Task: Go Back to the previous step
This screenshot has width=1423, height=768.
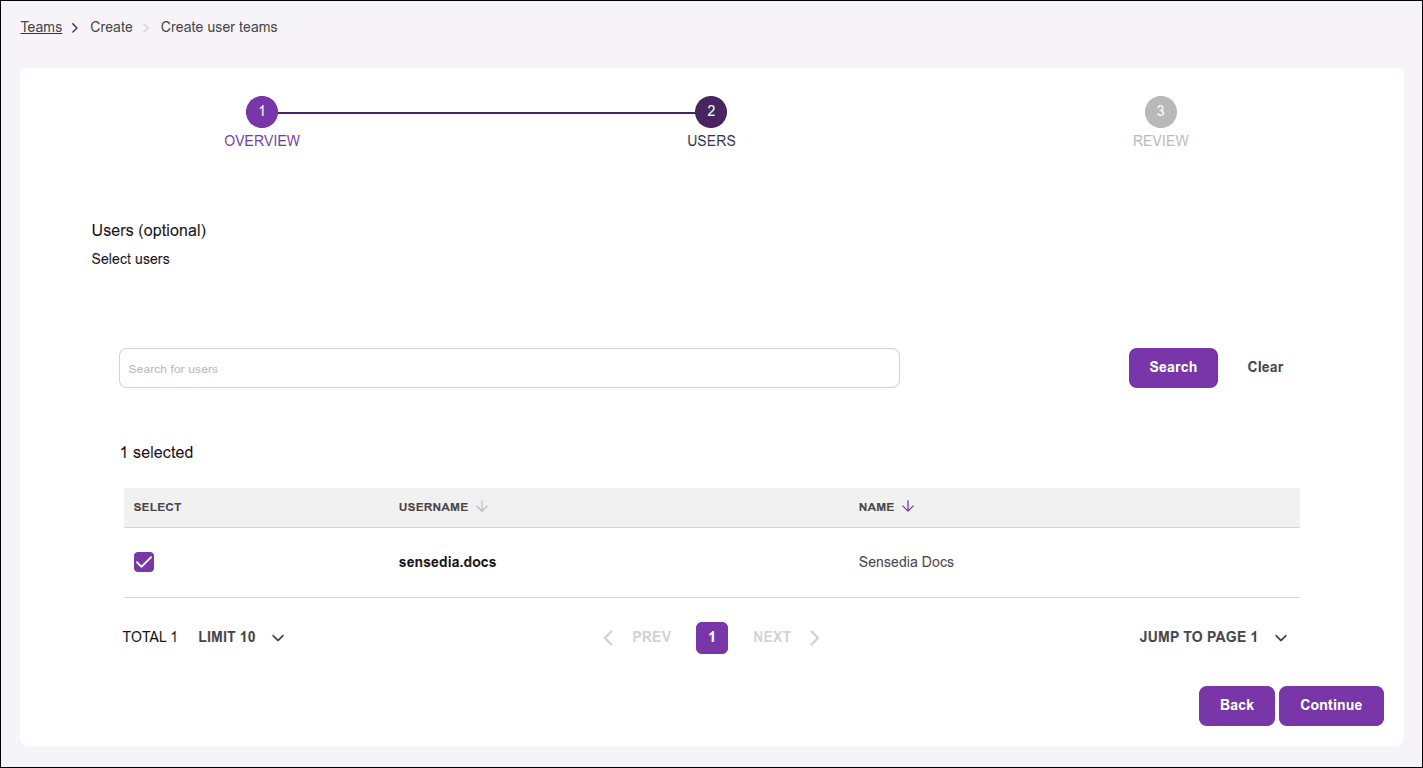Action: point(1236,705)
